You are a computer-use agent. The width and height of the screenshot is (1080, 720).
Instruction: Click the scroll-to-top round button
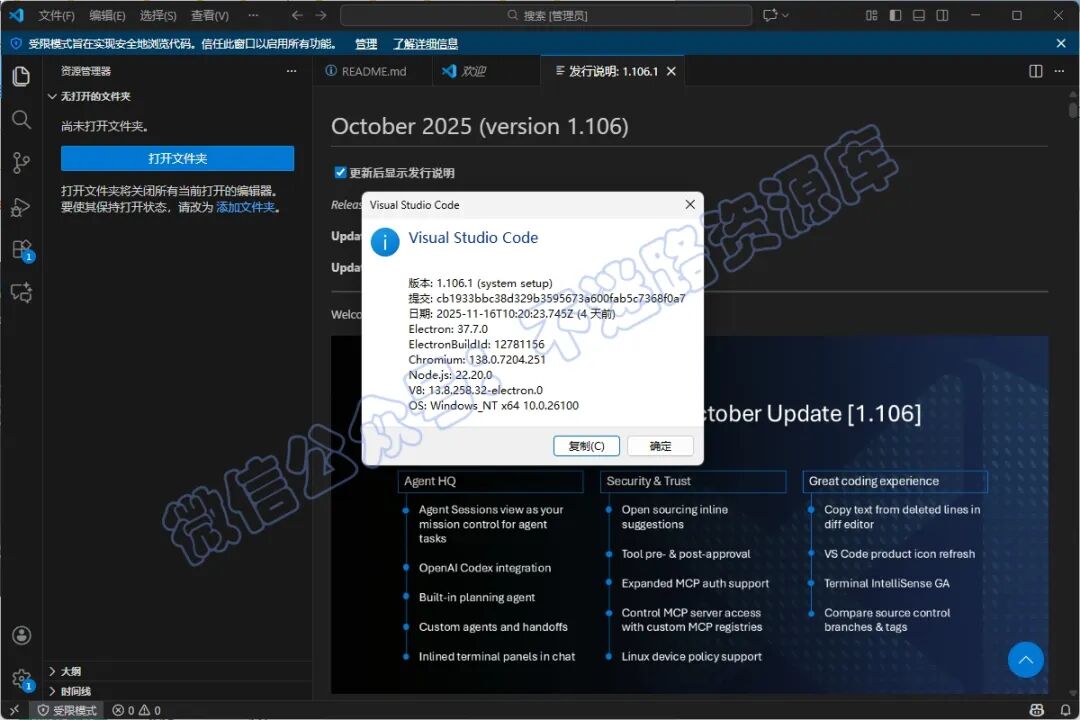1026,660
